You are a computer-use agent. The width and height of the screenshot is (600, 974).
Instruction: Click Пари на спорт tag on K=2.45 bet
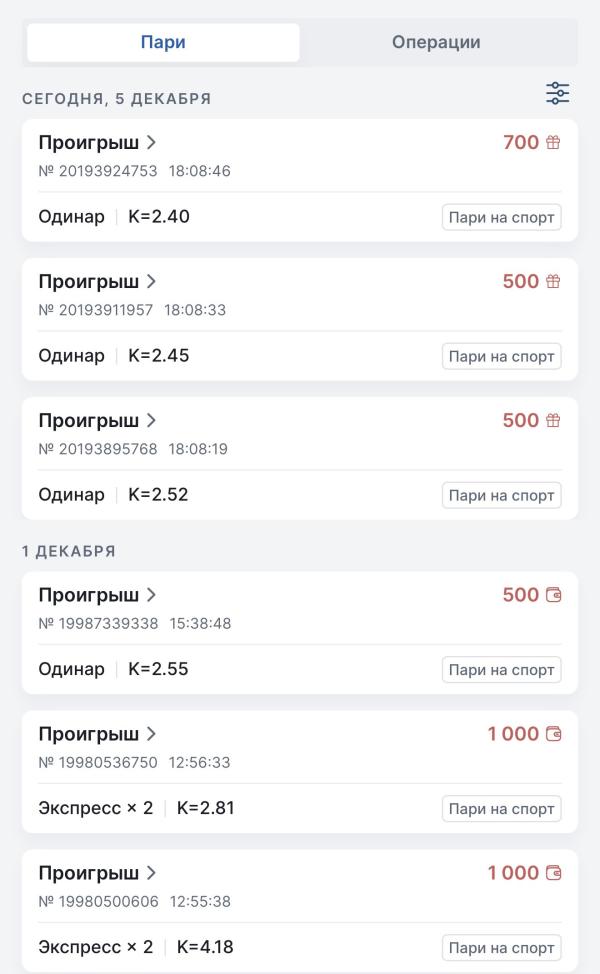coord(501,356)
